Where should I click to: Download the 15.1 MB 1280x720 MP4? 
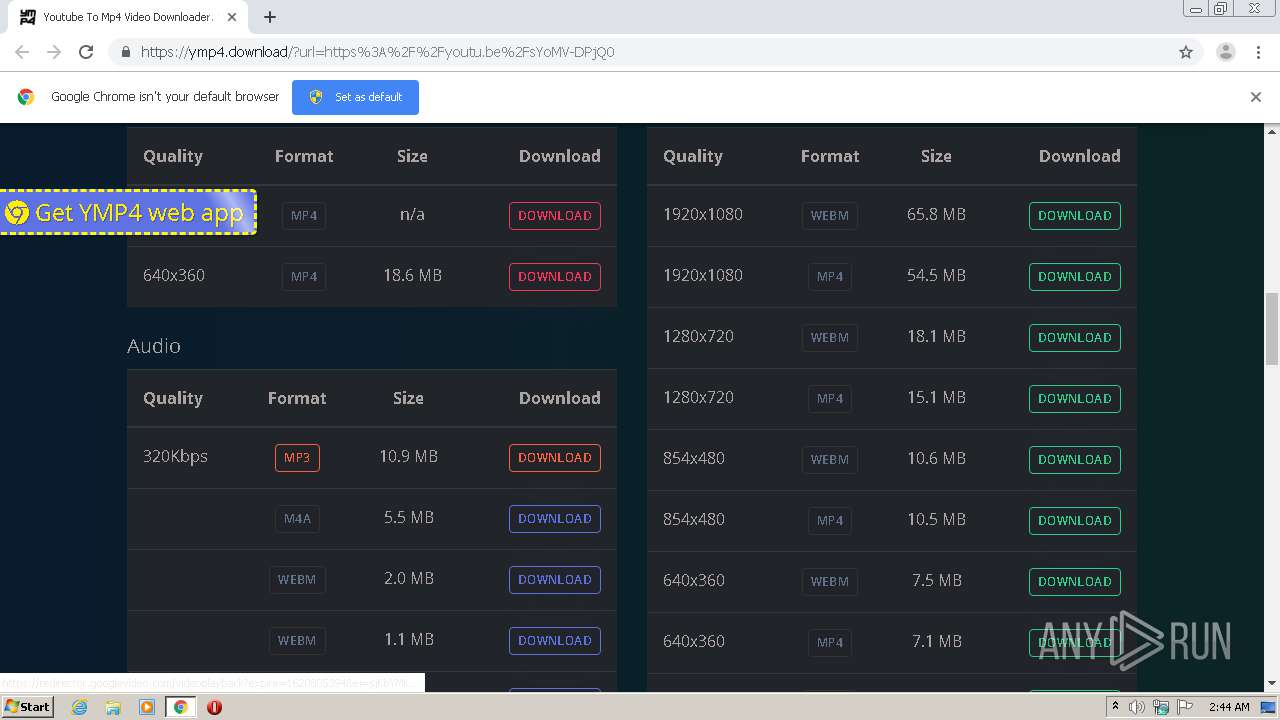pyautogui.click(x=1075, y=399)
